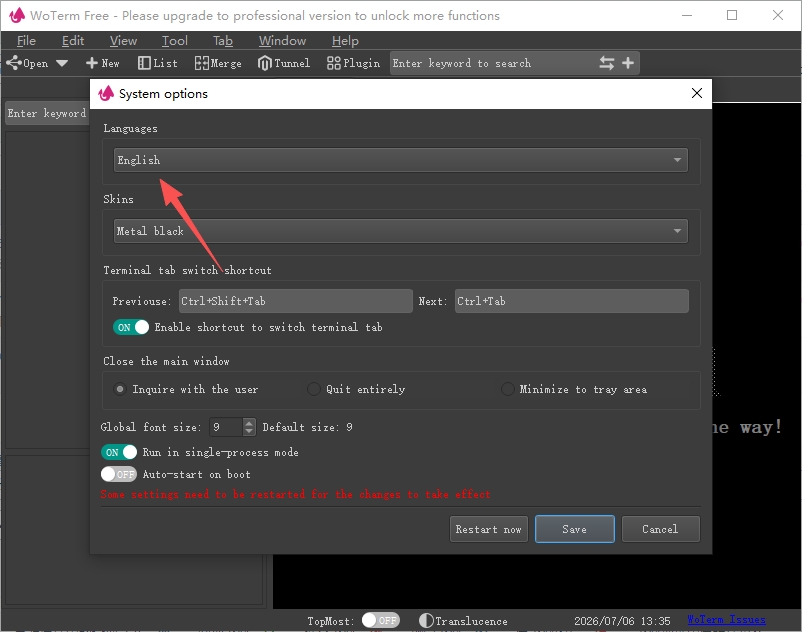Click the Translucence half-circle icon

426,620
